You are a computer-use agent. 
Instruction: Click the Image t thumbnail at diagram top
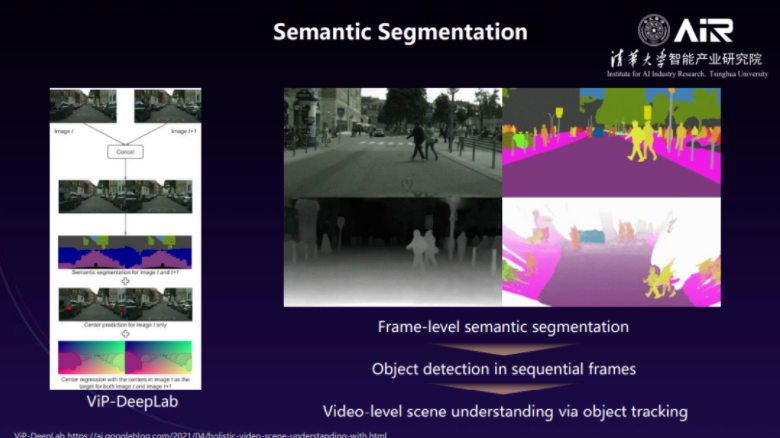pos(83,107)
